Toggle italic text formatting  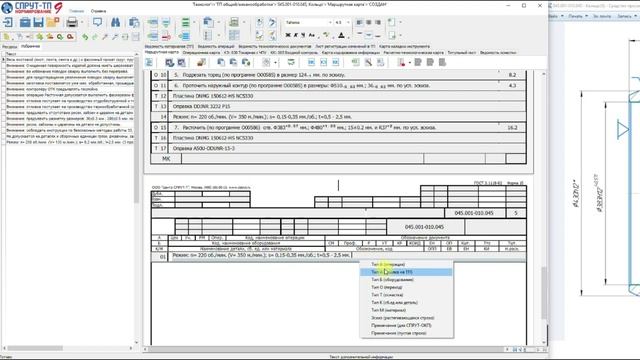point(295,36)
